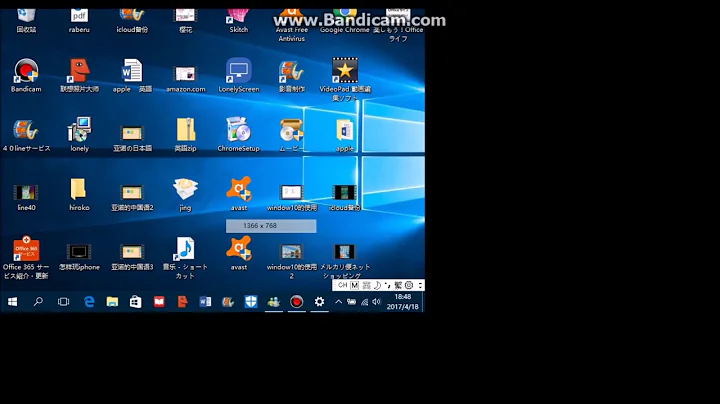Open Windows Defender shield on taskbar

point(251,302)
